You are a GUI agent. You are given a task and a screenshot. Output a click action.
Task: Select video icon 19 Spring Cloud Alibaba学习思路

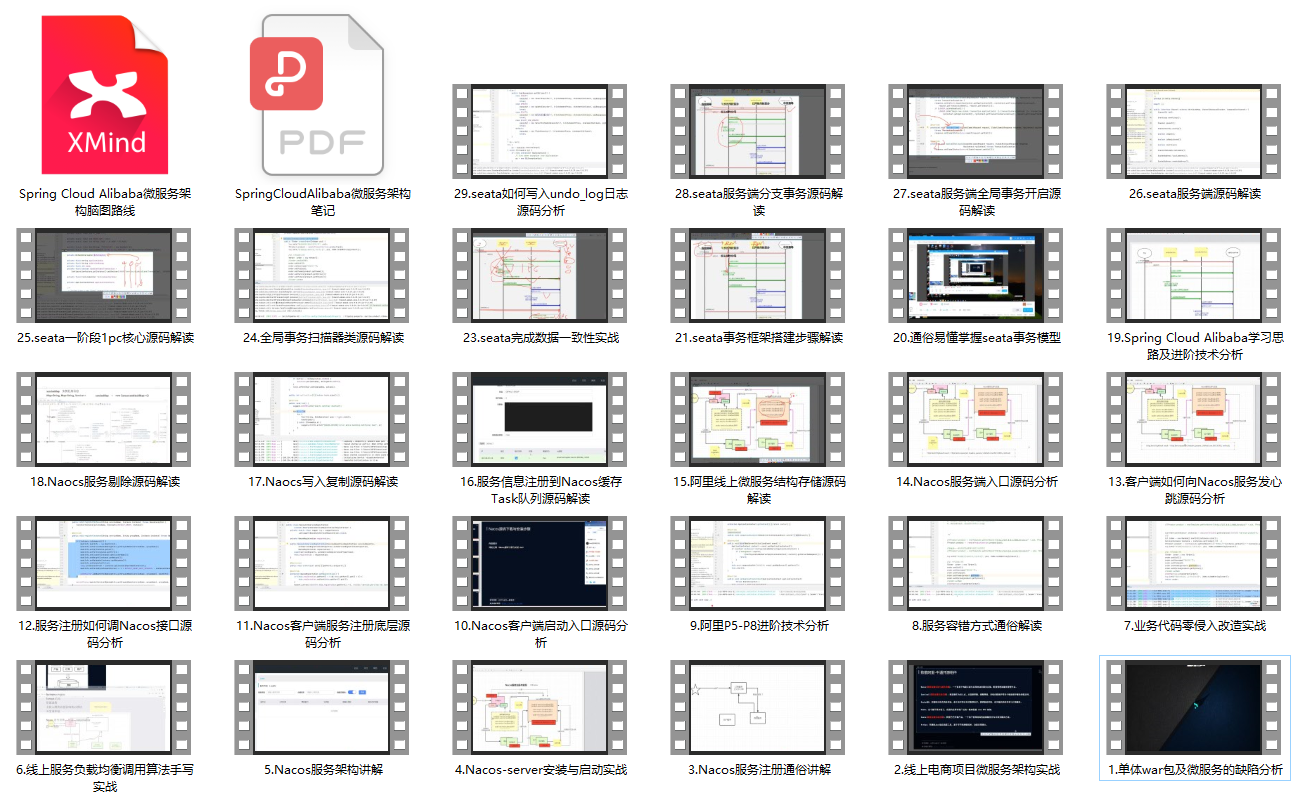click(1195, 275)
